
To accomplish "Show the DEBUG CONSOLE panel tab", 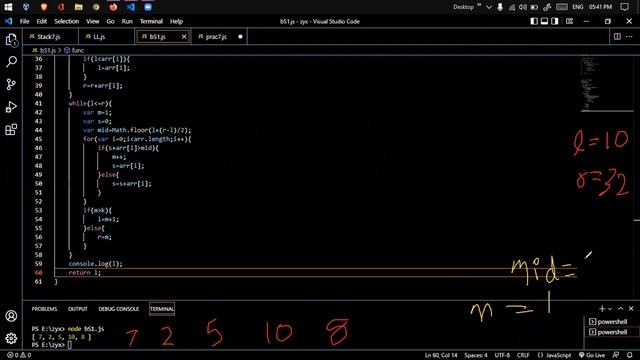I will tap(118, 309).
